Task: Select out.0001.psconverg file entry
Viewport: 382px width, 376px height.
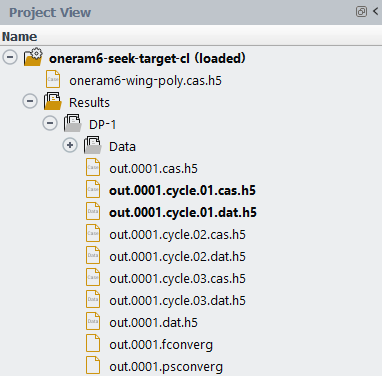Action: [166, 367]
